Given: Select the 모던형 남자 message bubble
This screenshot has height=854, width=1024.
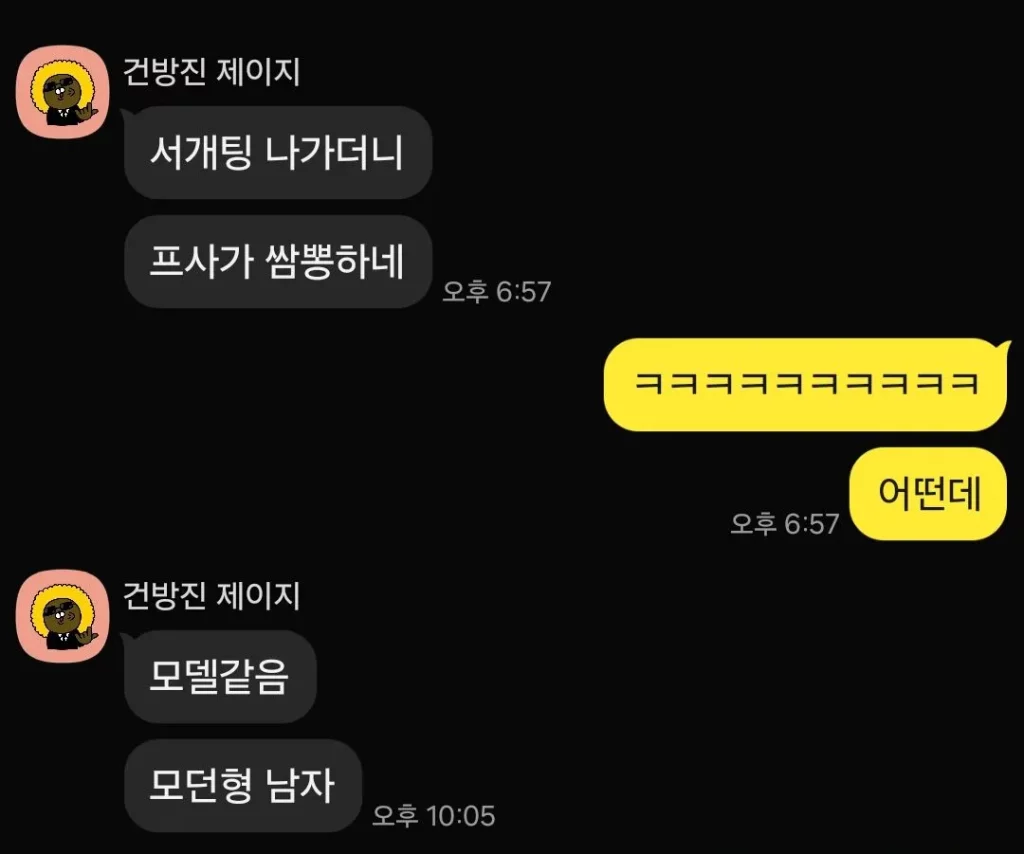Looking at the screenshot, I should click(x=243, y=785).
